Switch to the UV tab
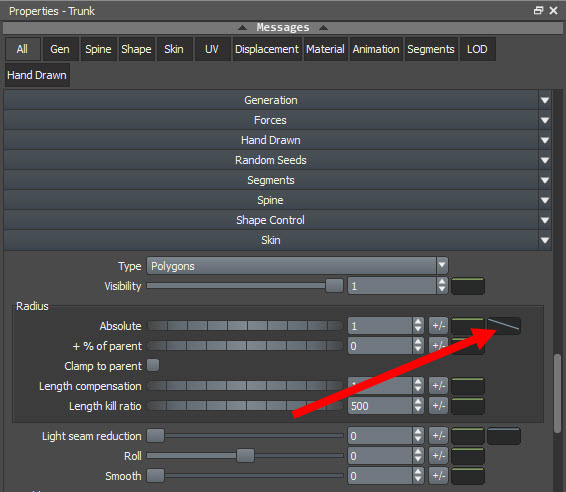This screenshot has width=566, height=492. [212, 49]
